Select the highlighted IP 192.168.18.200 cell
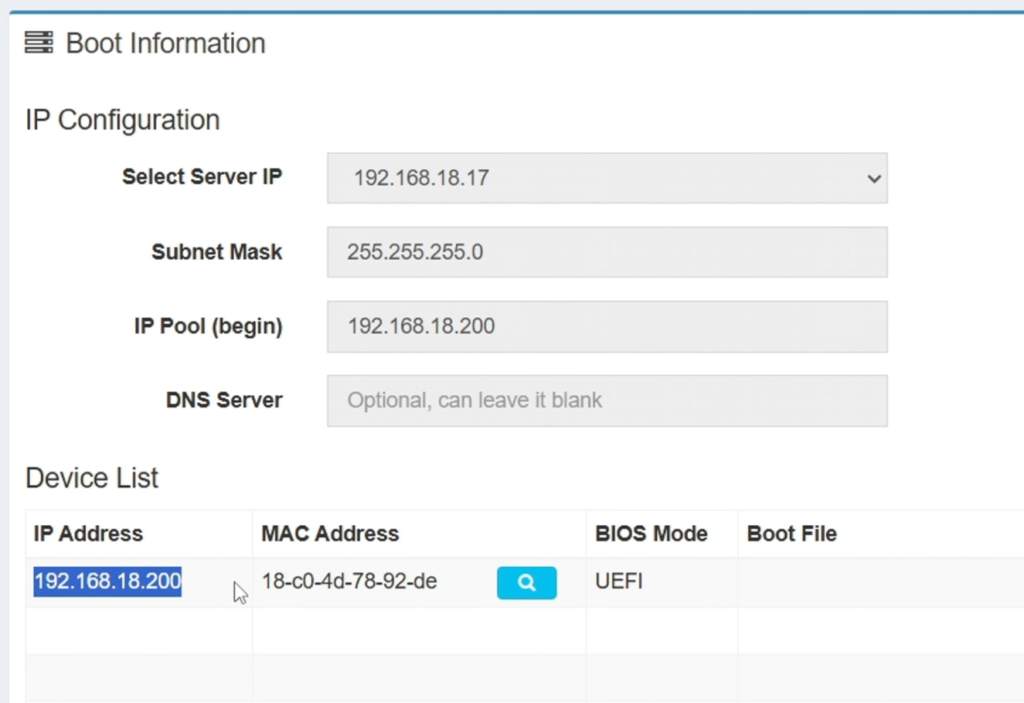1024x703 pixels. [106, 581]
